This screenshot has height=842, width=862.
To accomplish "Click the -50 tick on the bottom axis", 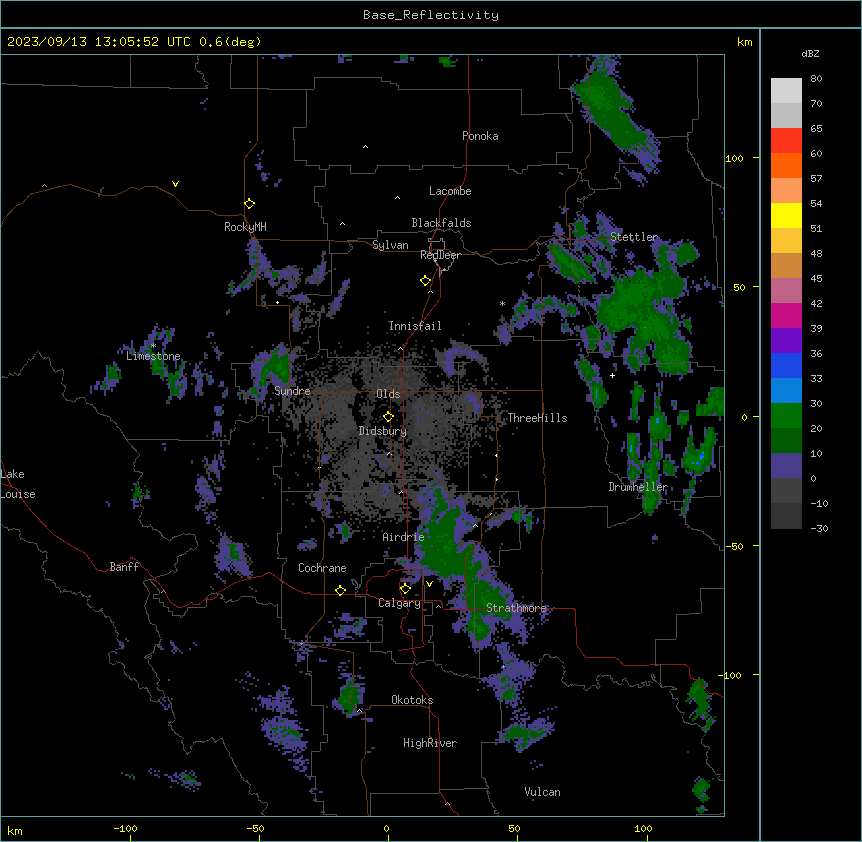I will click(x=255, y=828).
